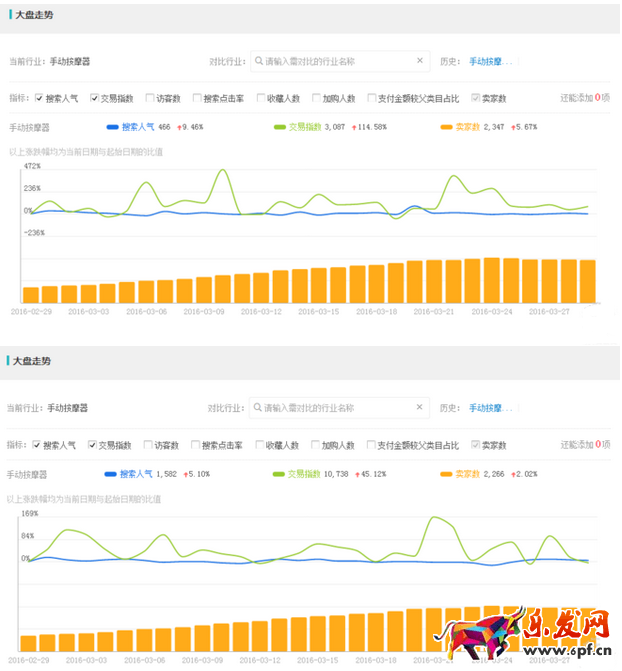Select the 交易指数 legend label showing 10,738
Viewport: 622px width, 671px height.
(x=302, y=474)
